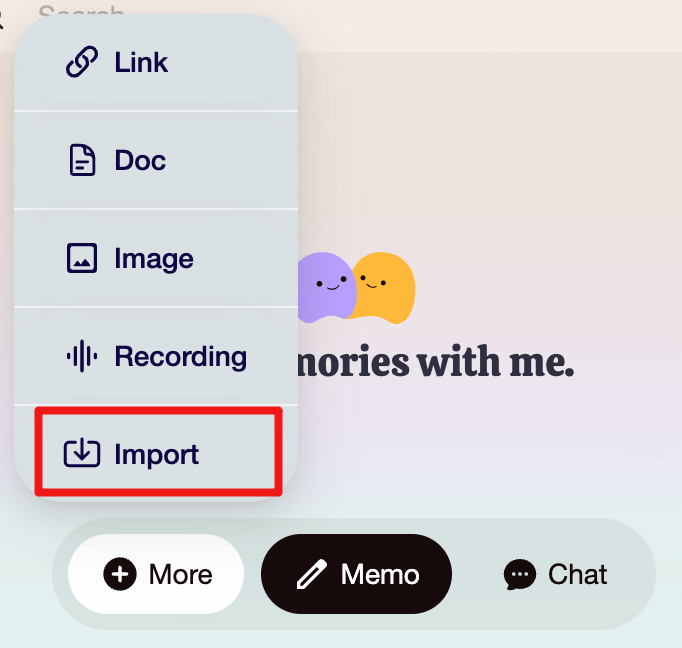Click the document page icon

82,160
